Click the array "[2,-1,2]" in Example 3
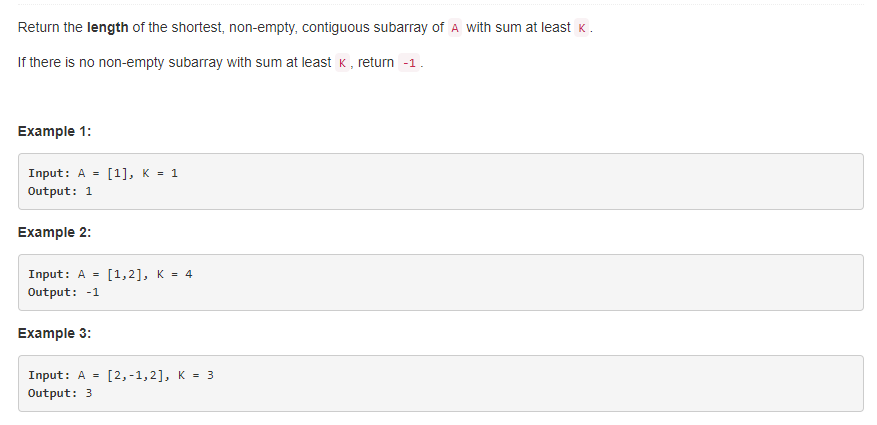The height and width of the screenshot is (425, 877). tap(138, 375)
